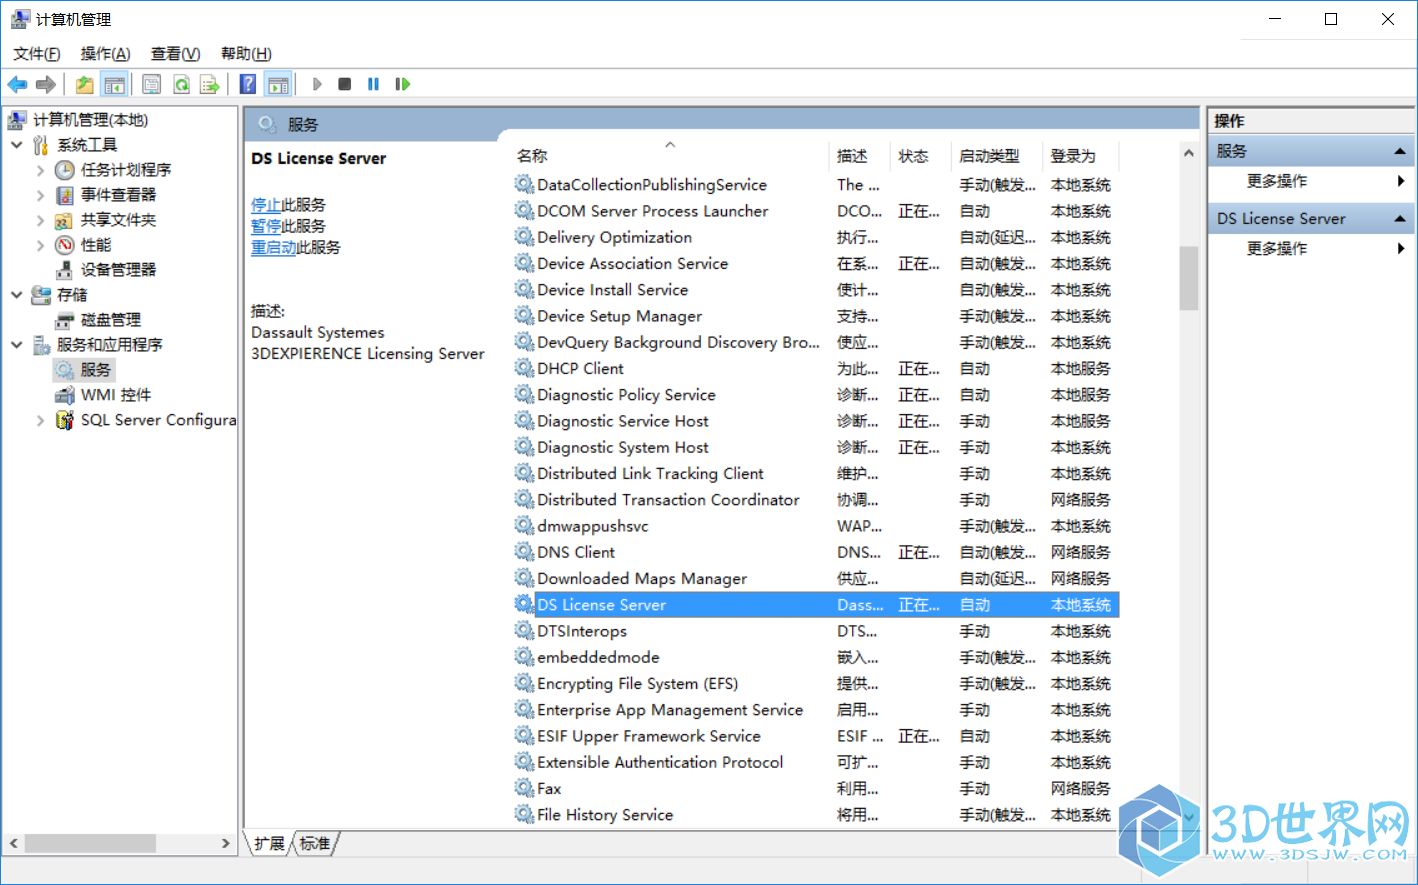
Task: Select WMI 控件 in the tree
Action: (116, 395)
